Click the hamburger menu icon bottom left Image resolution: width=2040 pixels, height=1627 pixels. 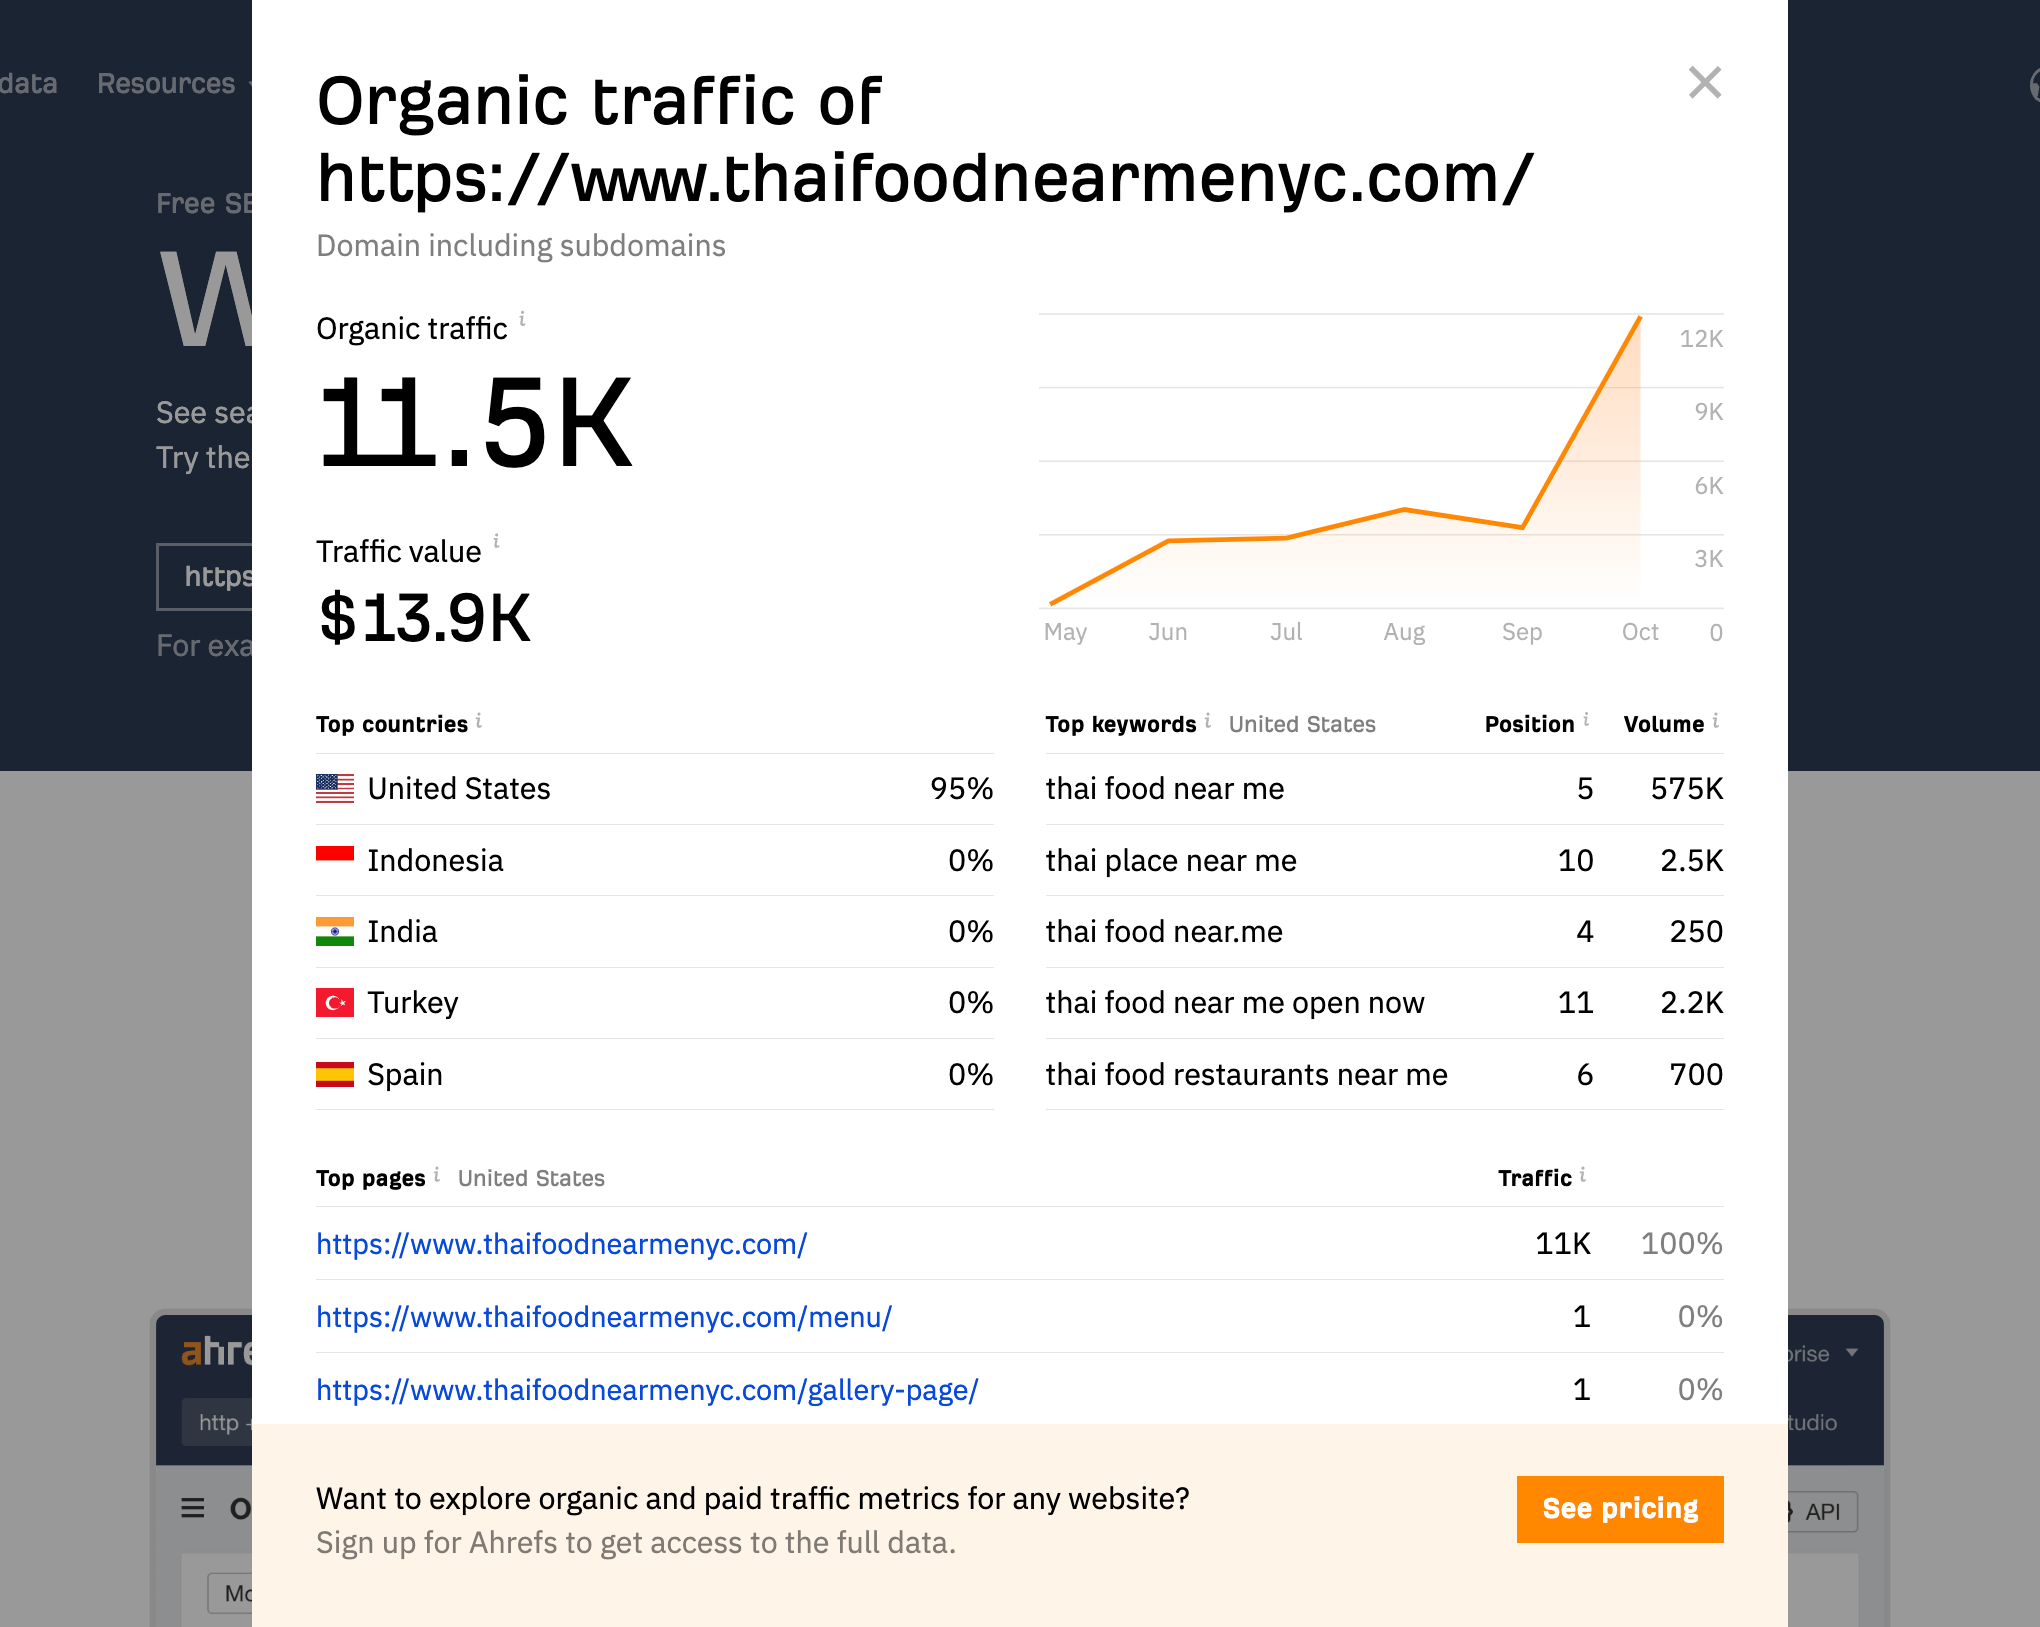tap(193, 1508)
